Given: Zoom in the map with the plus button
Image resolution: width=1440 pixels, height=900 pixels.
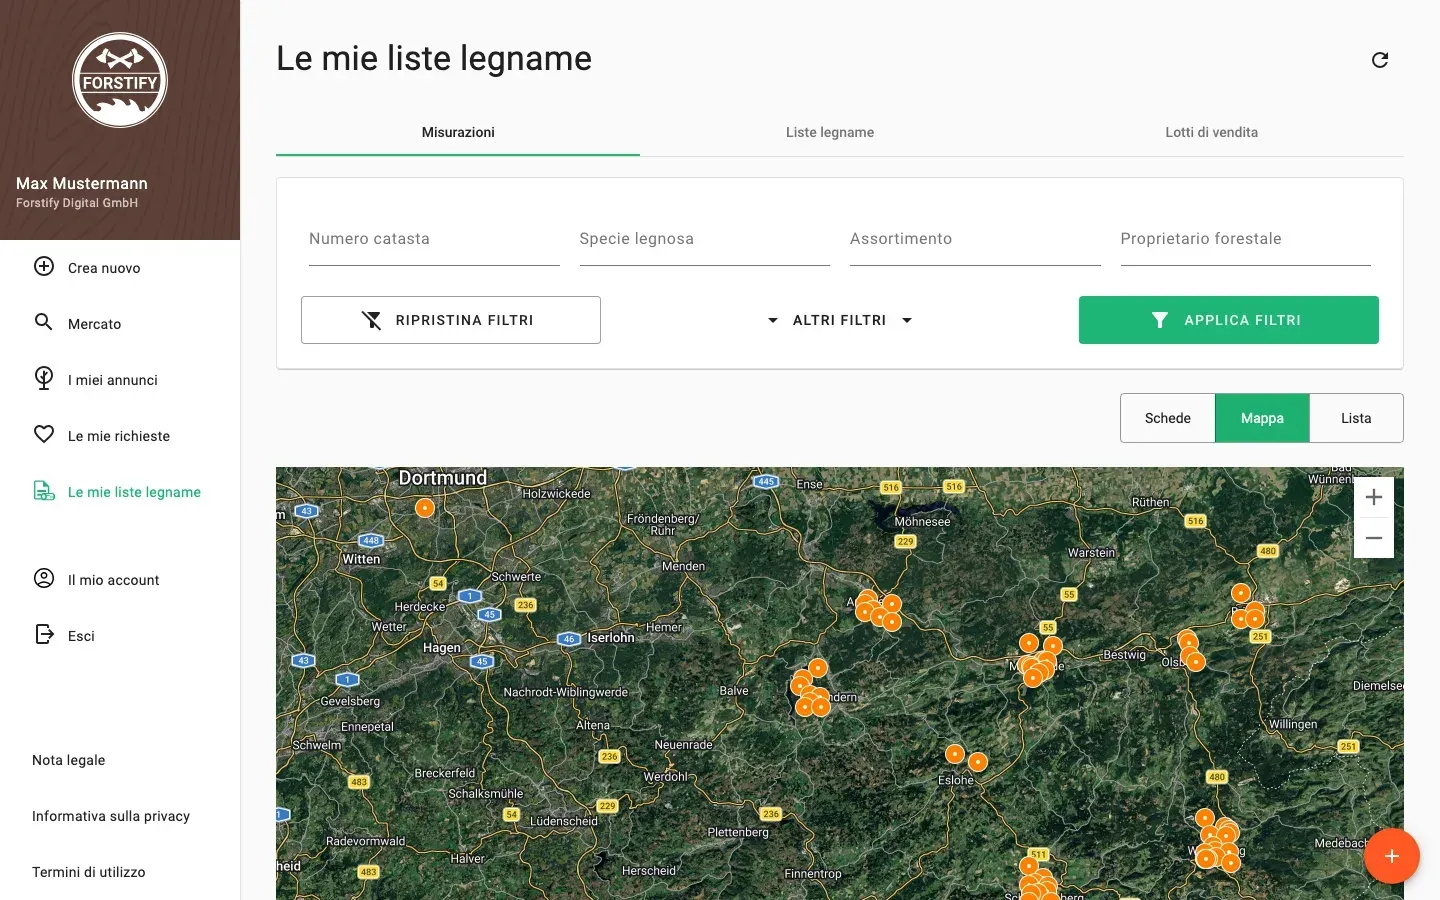Looking at the screenshot, I should [x=1374, y=497].
